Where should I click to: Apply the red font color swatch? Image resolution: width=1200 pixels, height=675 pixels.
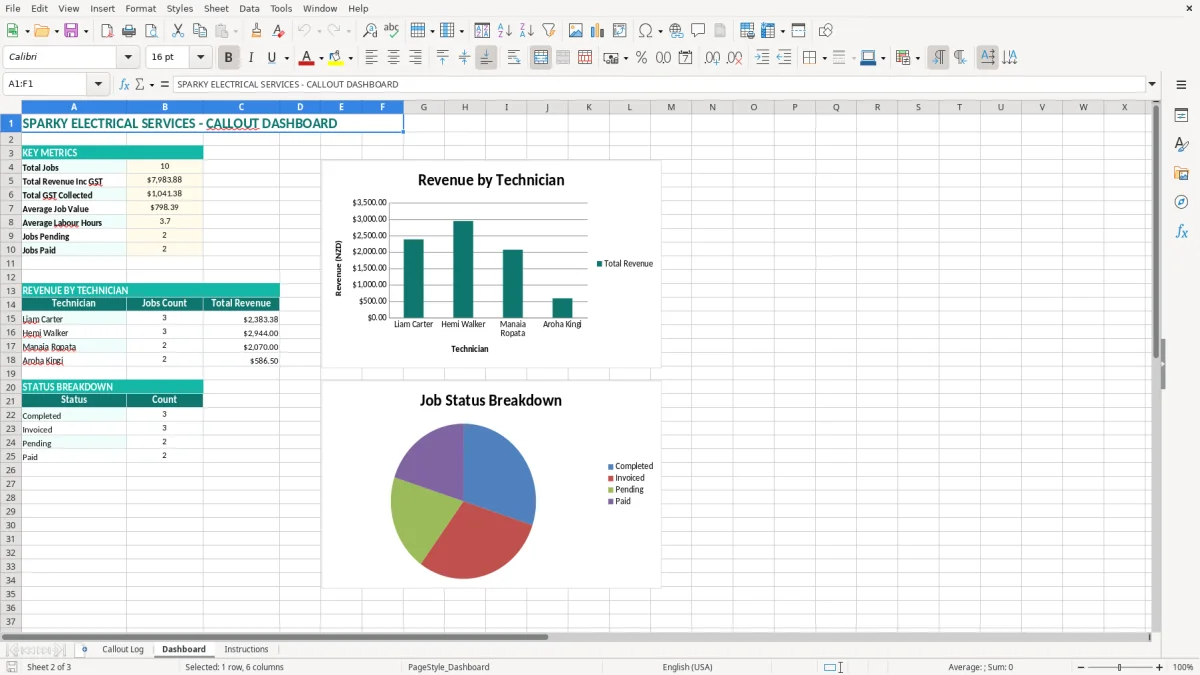tap(307, 58)
